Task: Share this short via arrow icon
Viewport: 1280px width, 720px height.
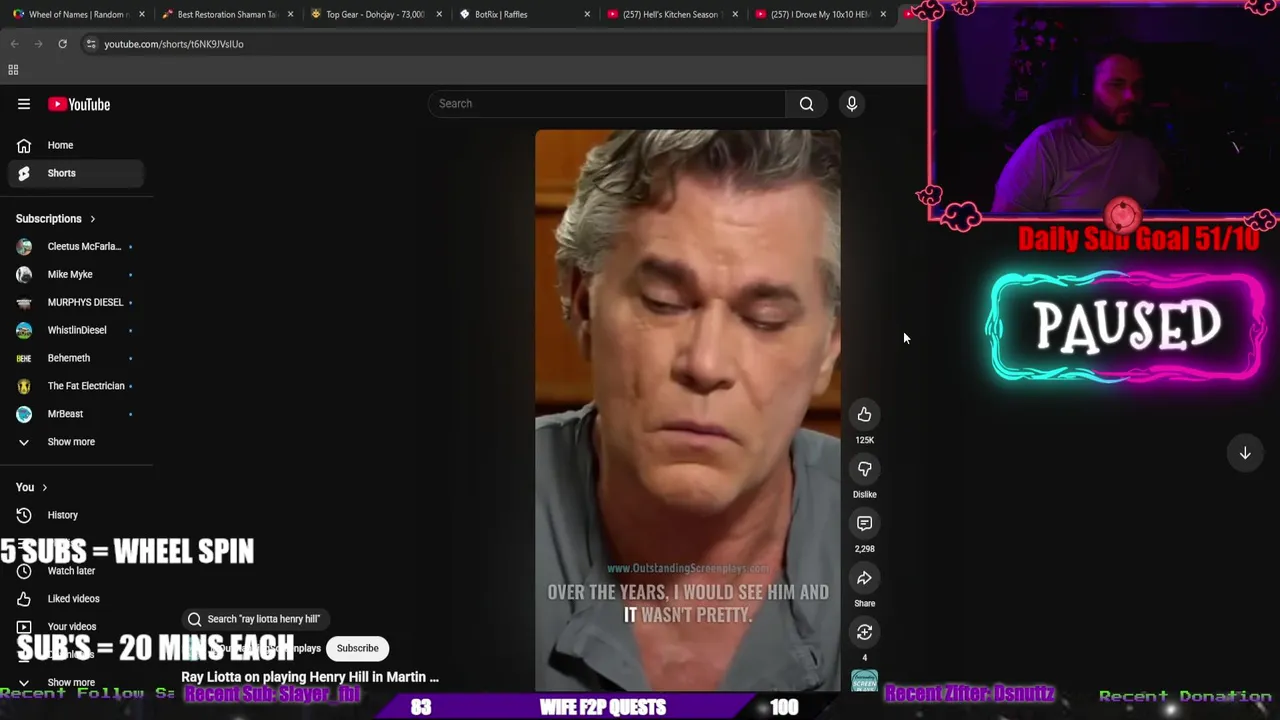Action: tap(864, 578)
